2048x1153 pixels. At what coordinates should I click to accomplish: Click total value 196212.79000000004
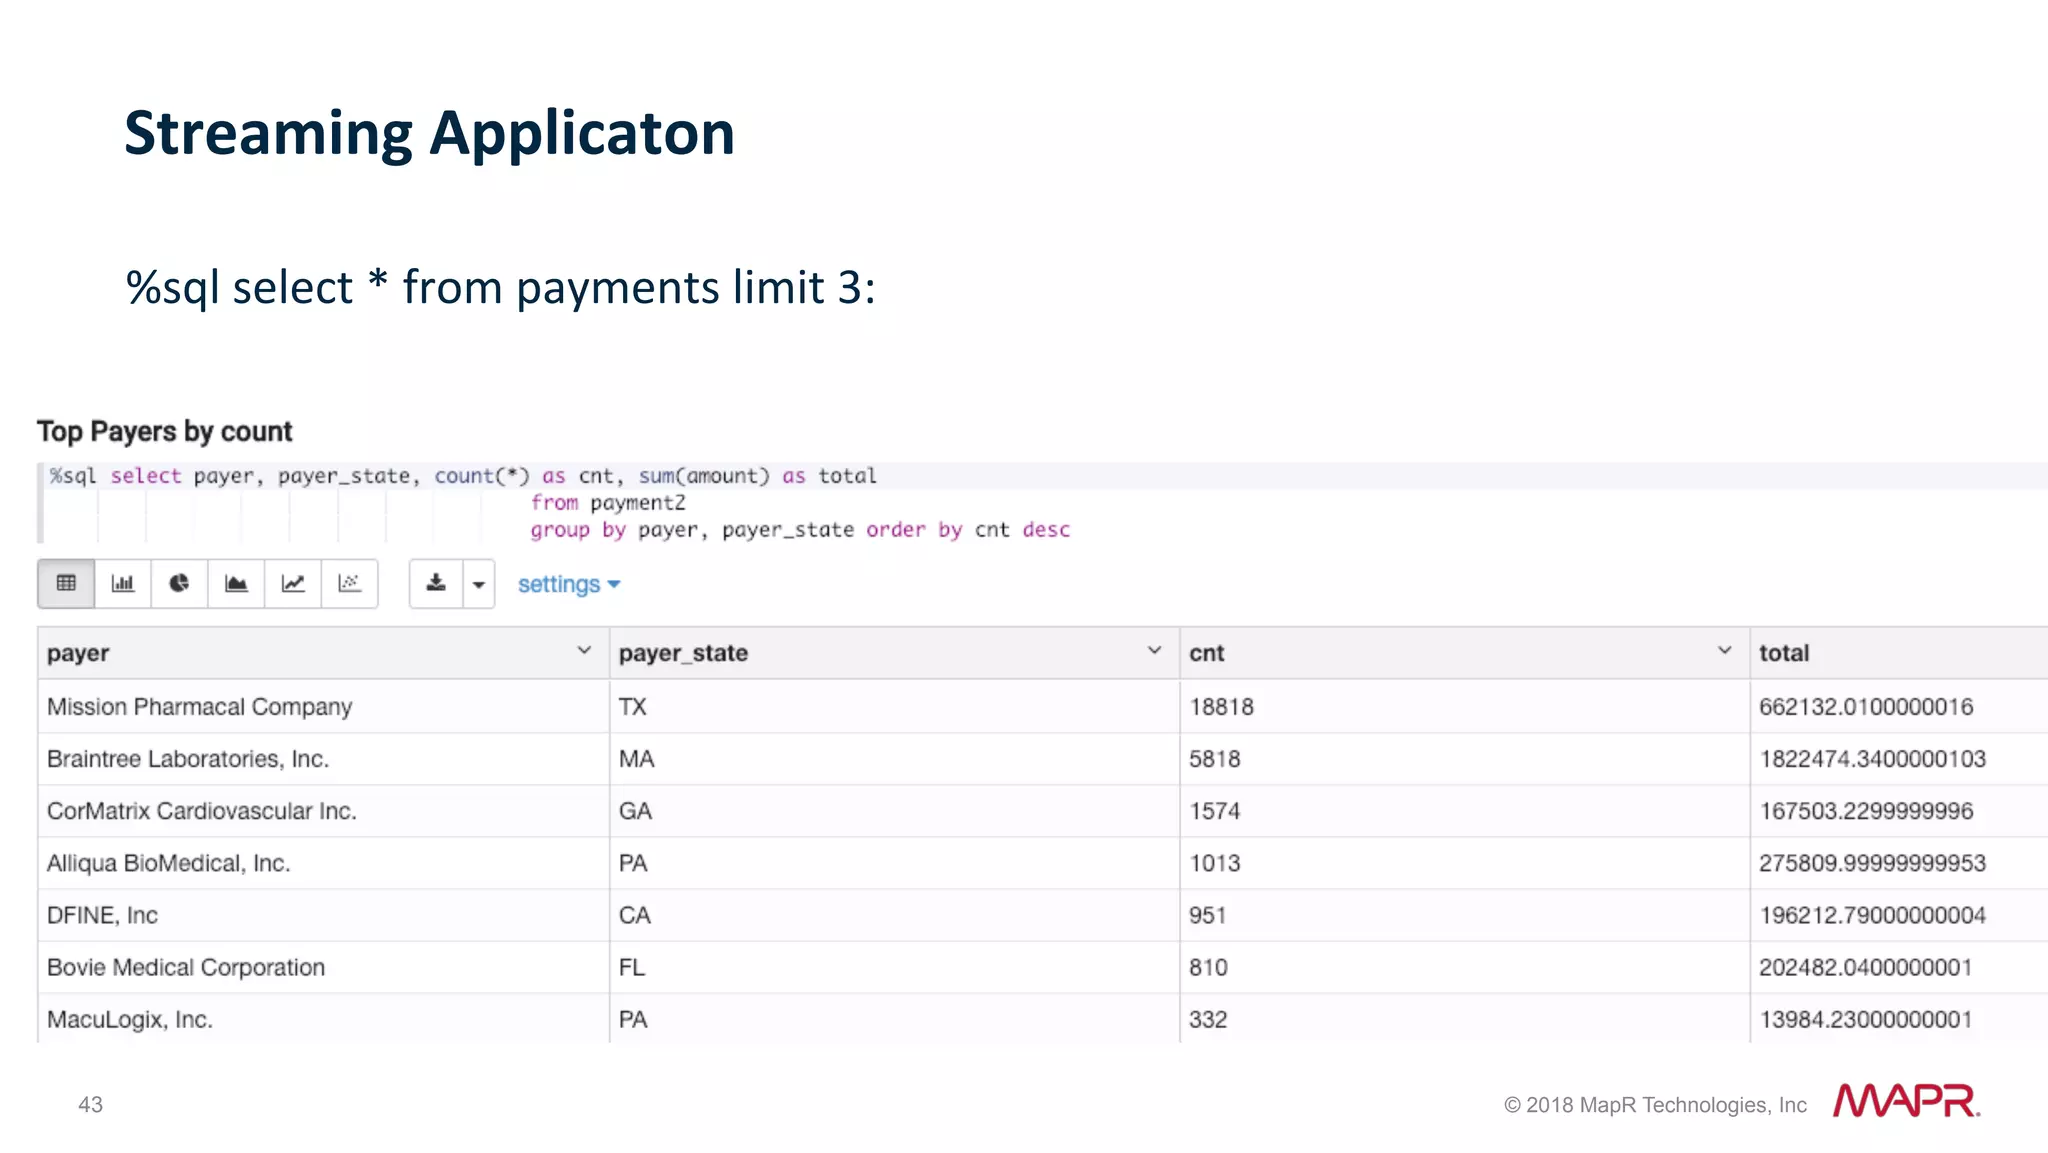tap(1872, 915)
